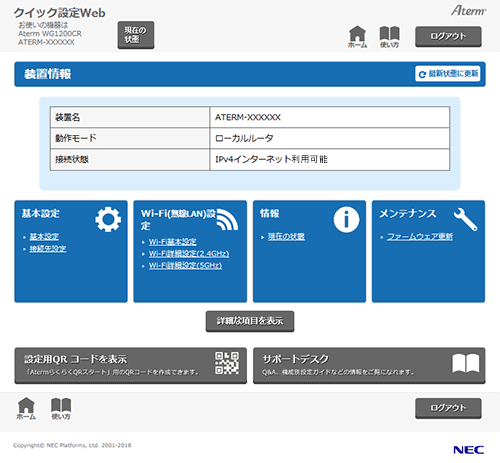Click the open book icon on サポートデスク
Screen dimensions: 500x463
click(x=466, y=363)
